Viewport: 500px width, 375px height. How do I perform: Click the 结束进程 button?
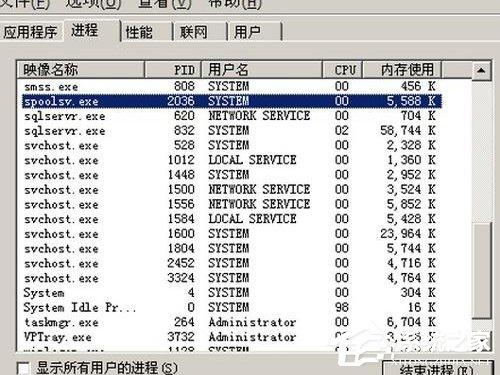point(437,368)
